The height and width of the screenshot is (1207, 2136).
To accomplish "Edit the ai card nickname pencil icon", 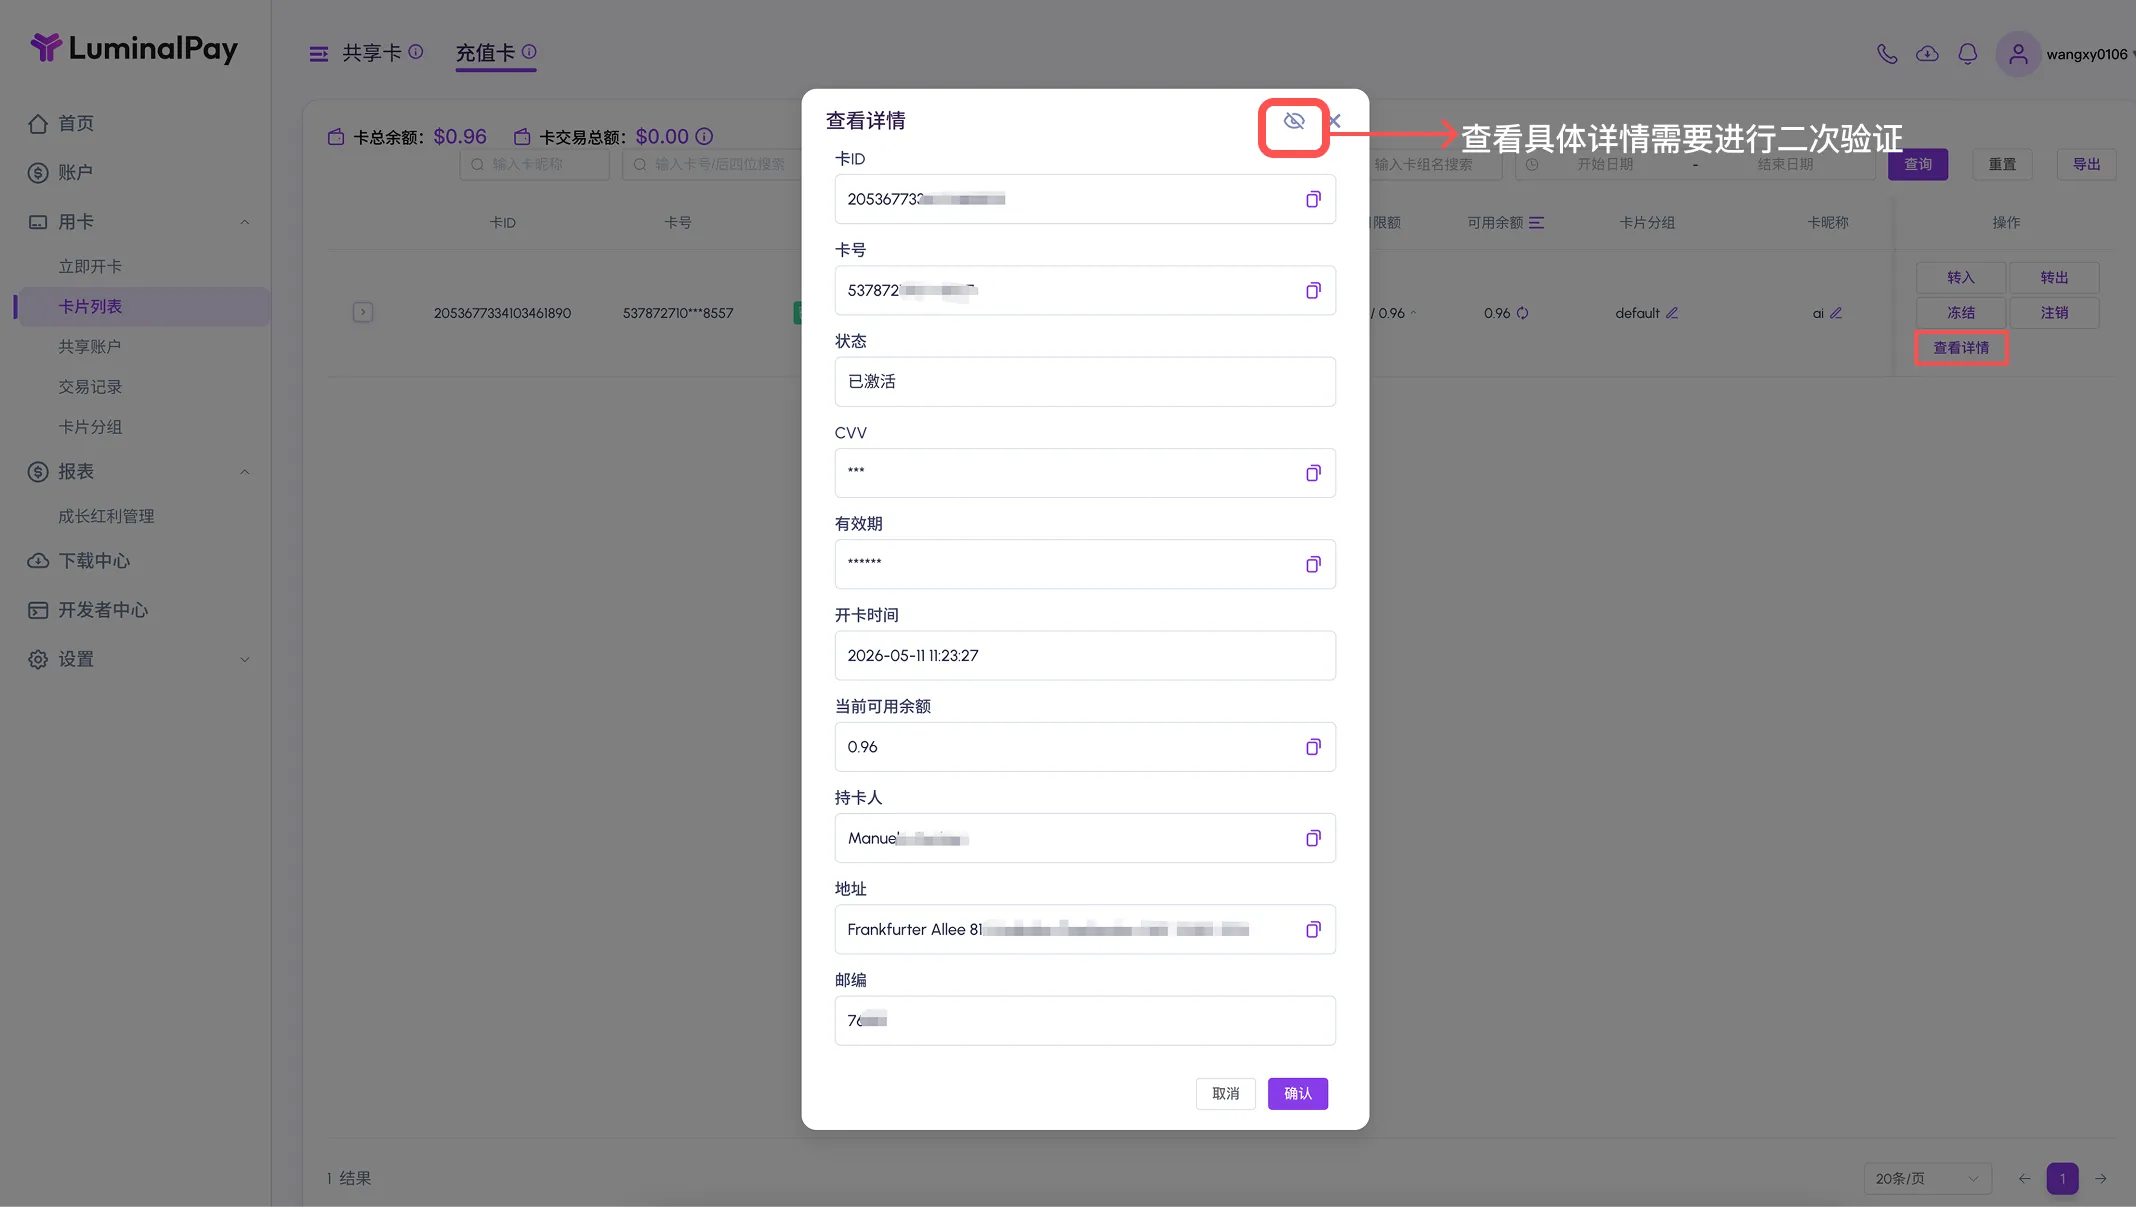I will point(1836,313).
